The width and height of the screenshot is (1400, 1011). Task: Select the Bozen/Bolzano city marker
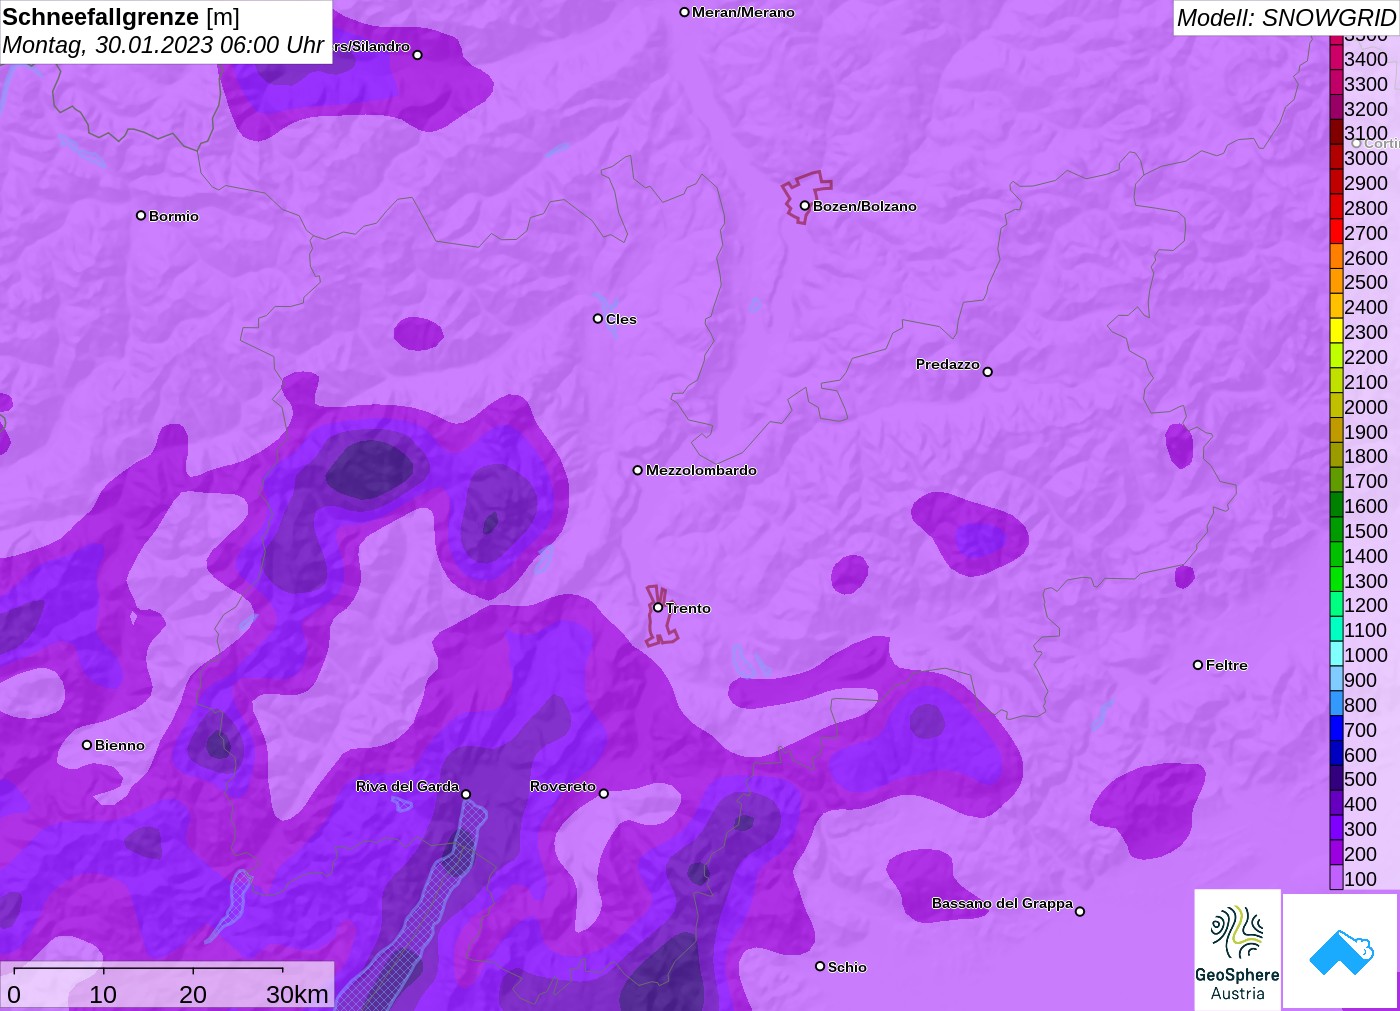804,206
